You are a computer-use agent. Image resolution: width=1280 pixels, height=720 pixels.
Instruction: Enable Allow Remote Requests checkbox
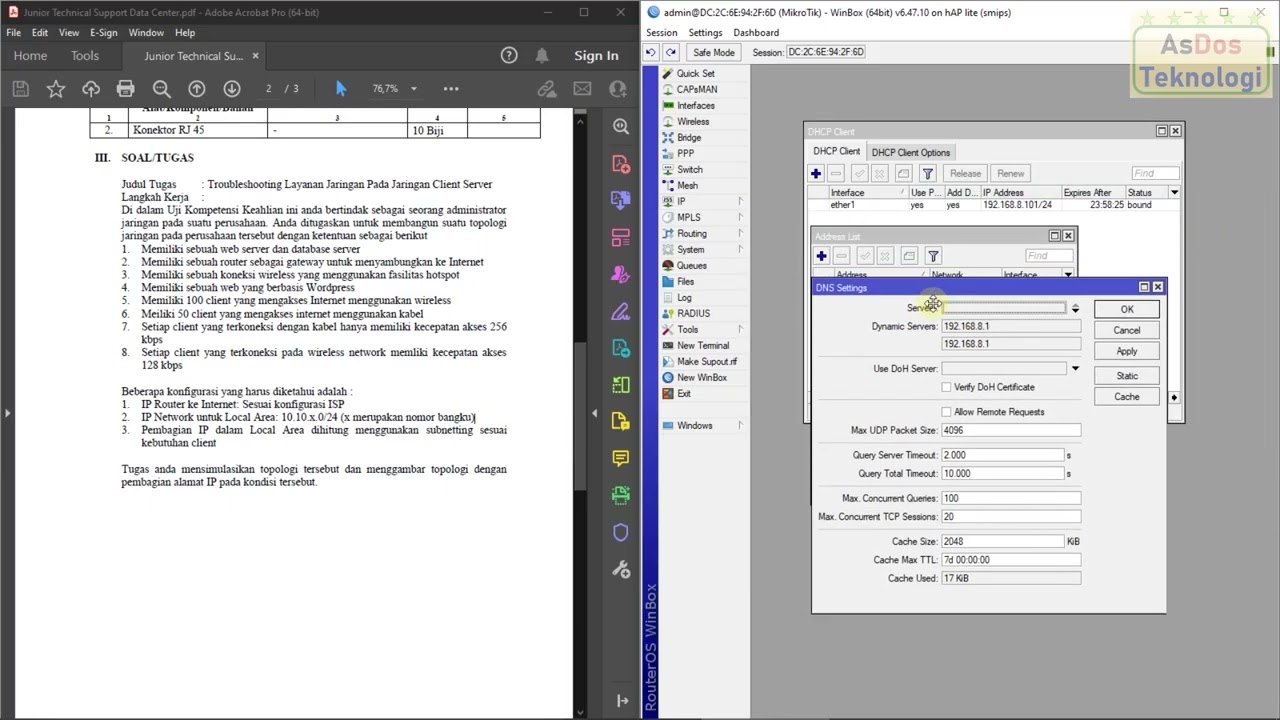tap(946, 412)
